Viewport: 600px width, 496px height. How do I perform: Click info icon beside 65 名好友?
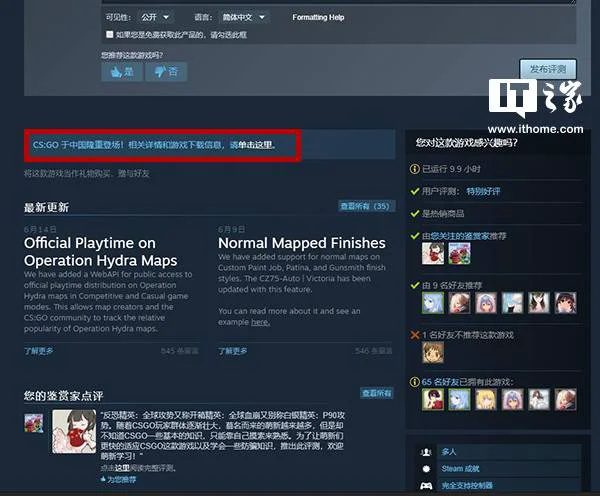pyautogui.click(x=414, y=382)
